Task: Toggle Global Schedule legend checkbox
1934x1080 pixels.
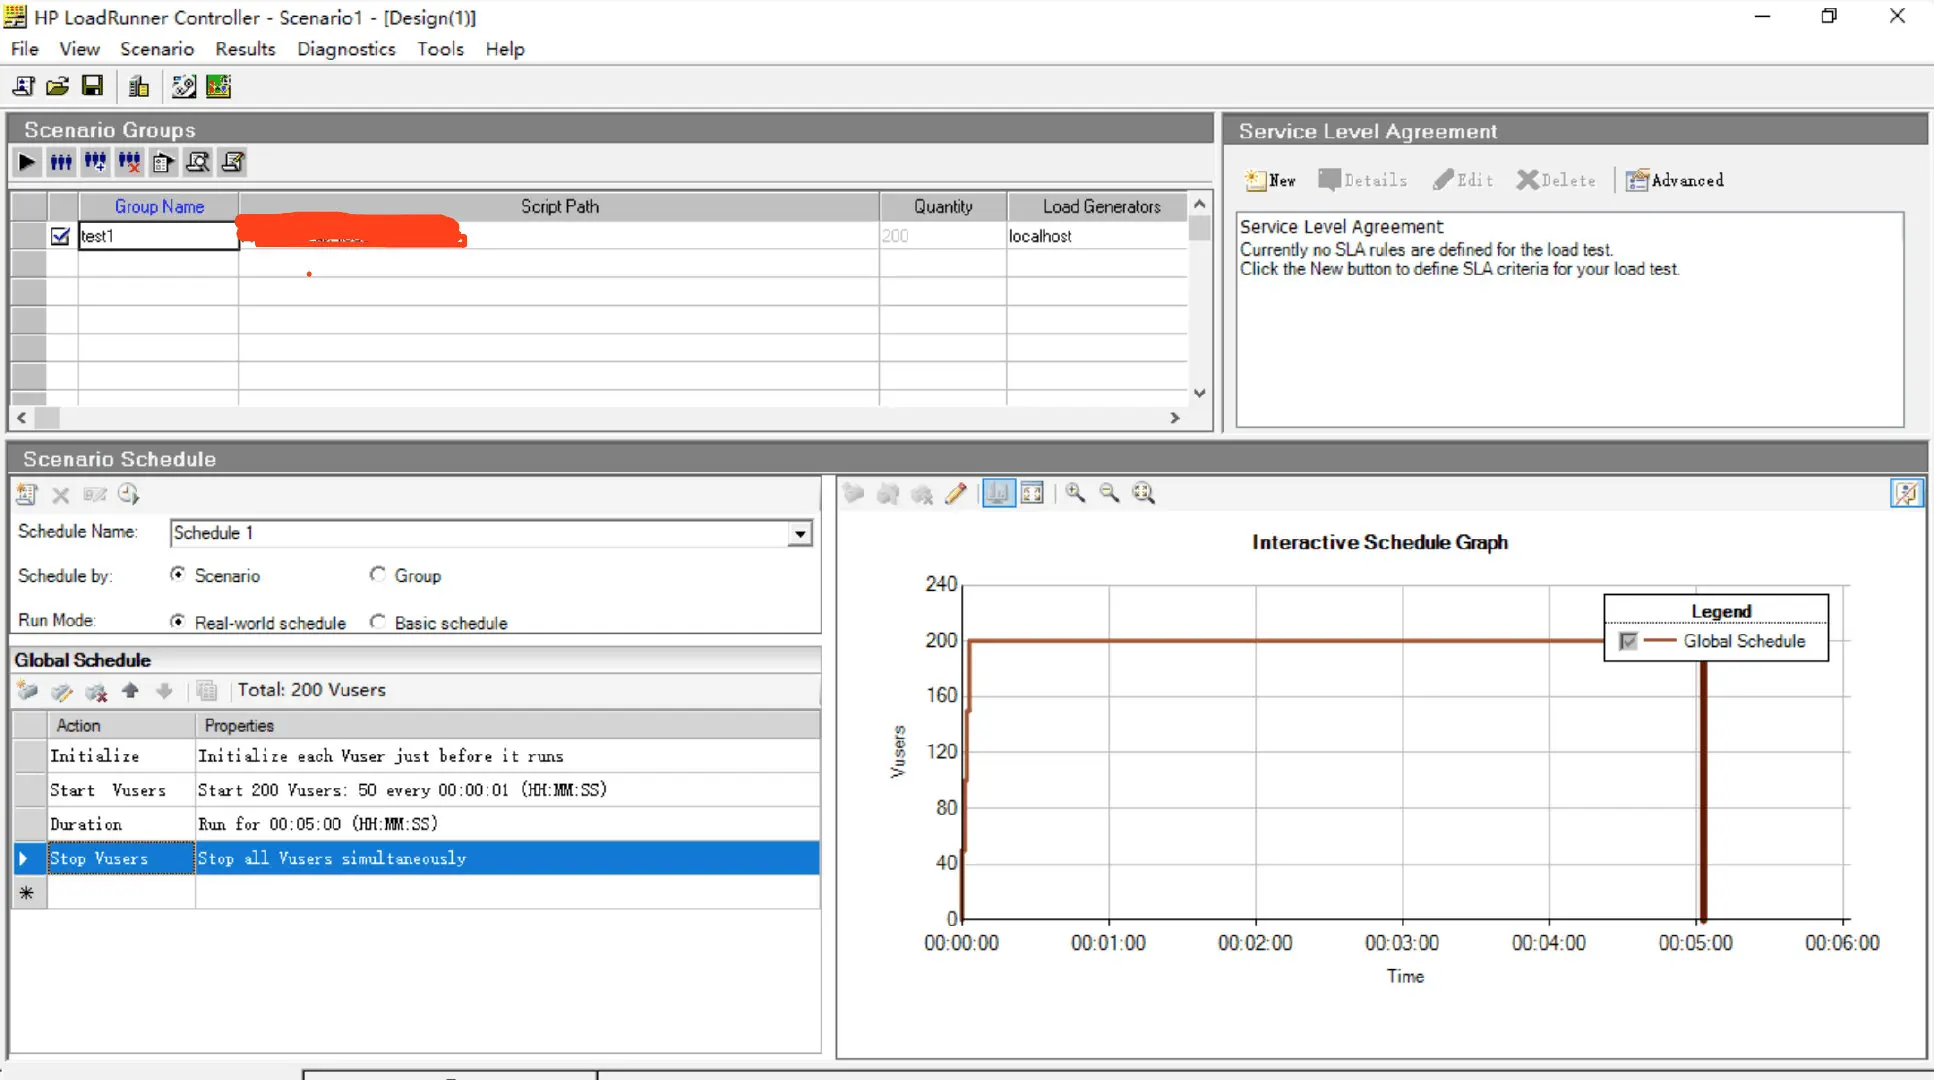Action: click(1628, 641)
